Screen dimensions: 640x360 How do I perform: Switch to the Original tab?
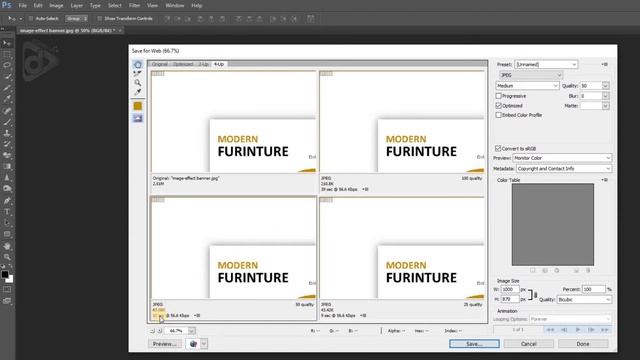(160, 64)
